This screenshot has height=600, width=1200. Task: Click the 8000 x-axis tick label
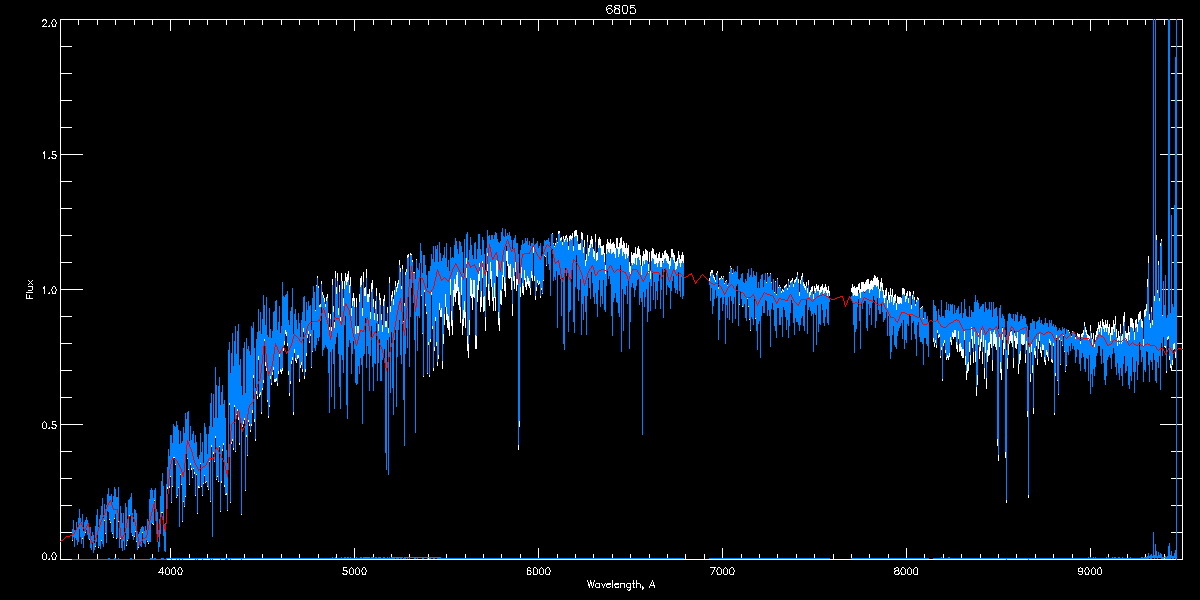pyautogui.click(x=906, y=572)
